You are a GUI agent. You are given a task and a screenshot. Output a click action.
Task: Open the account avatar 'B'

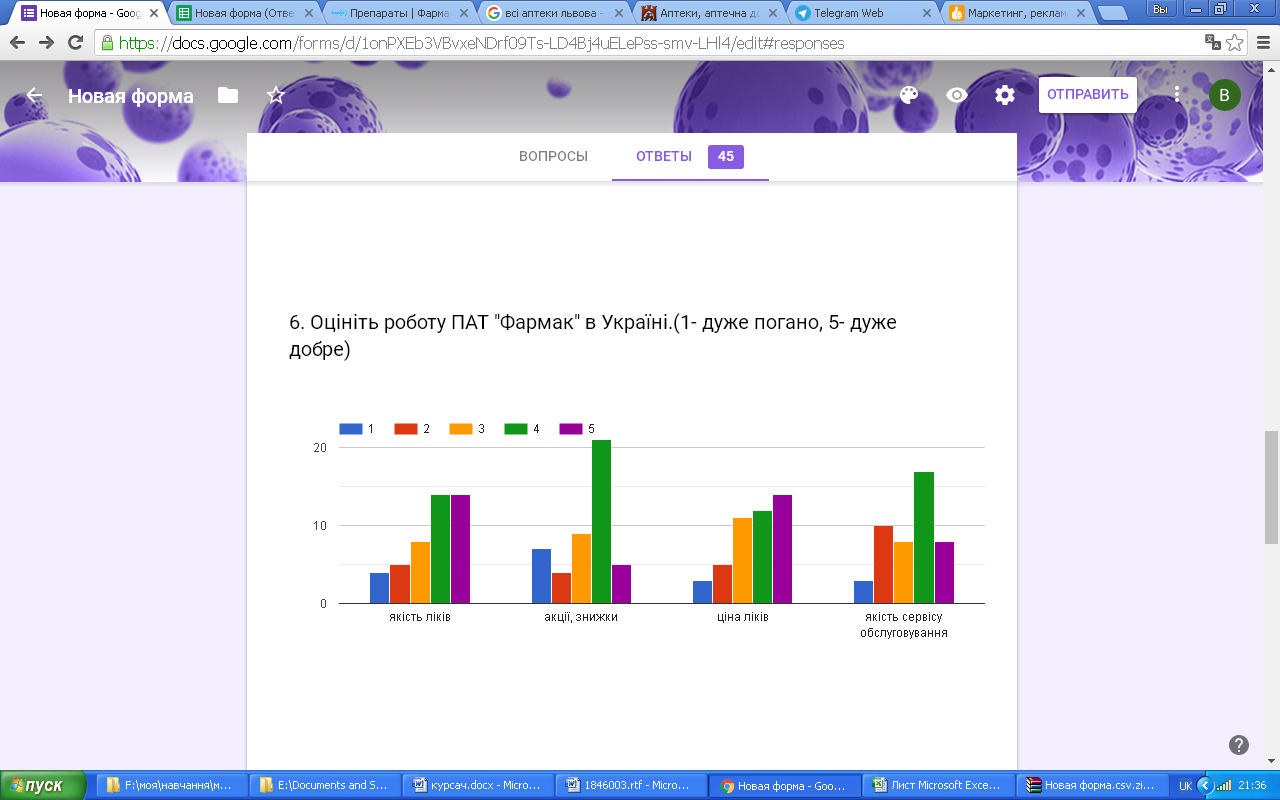tap(1225, 95)
